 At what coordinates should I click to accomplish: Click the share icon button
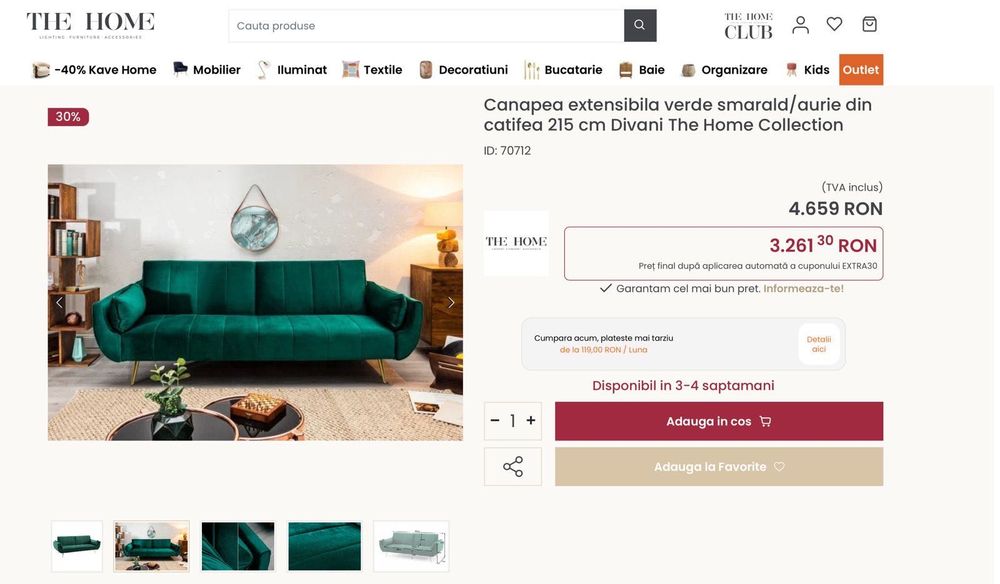coord(513,467)
